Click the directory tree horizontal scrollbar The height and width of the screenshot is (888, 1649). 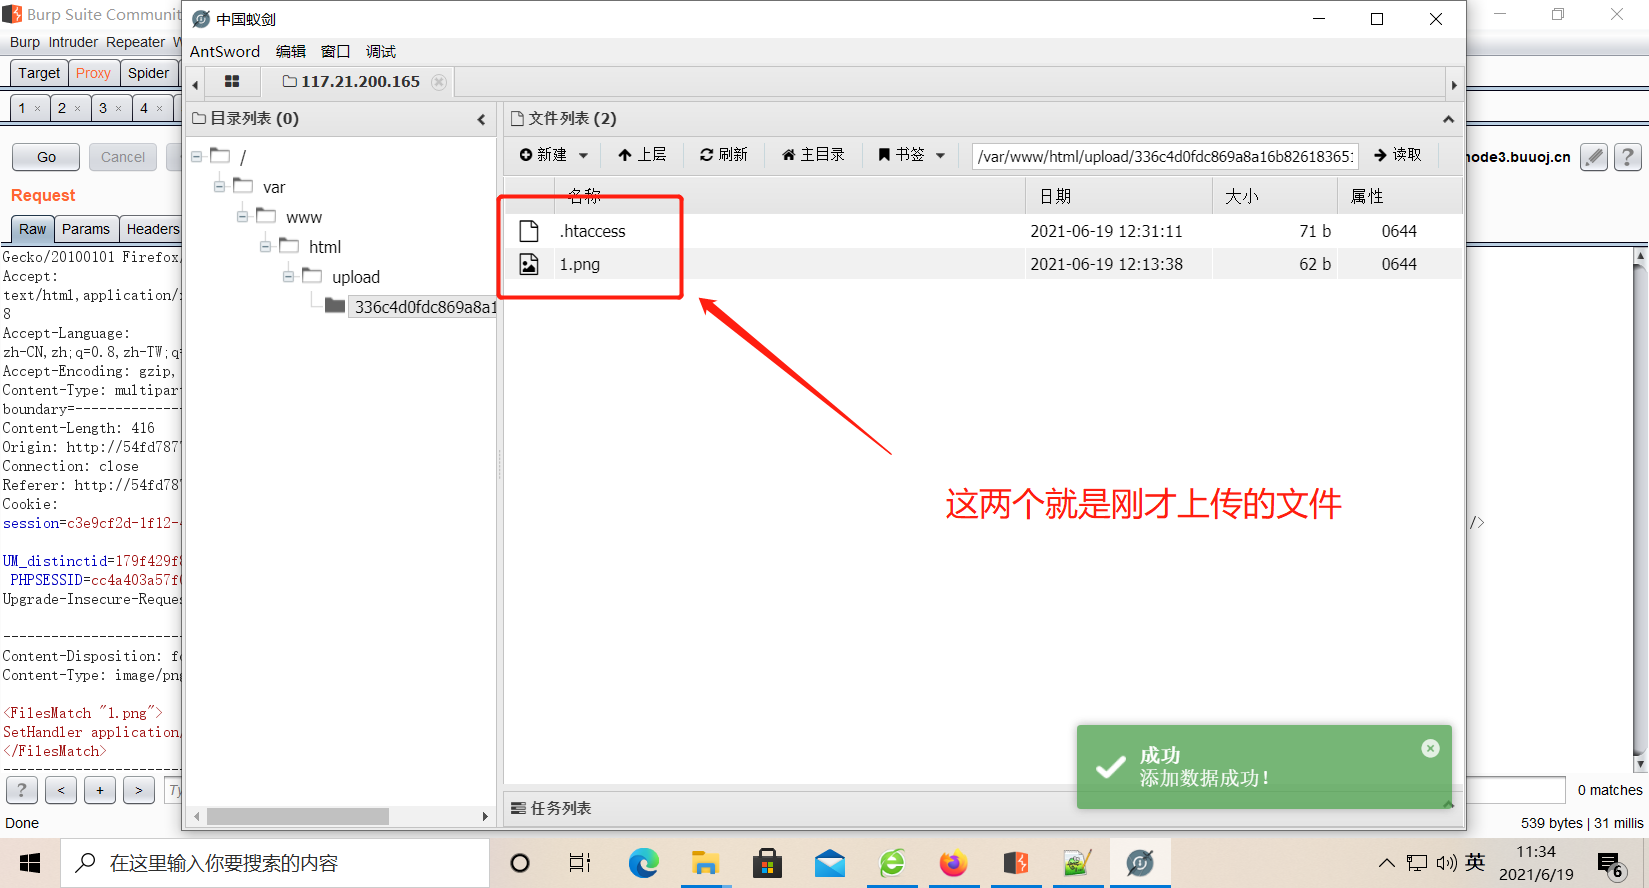[298, 817]
